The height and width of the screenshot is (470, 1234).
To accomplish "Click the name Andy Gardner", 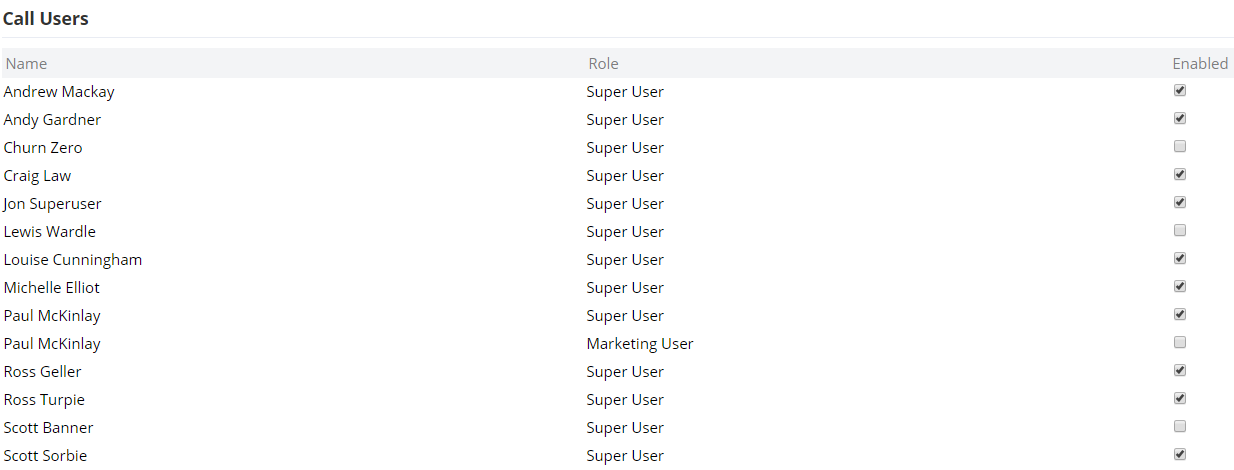I will point(52,120).
